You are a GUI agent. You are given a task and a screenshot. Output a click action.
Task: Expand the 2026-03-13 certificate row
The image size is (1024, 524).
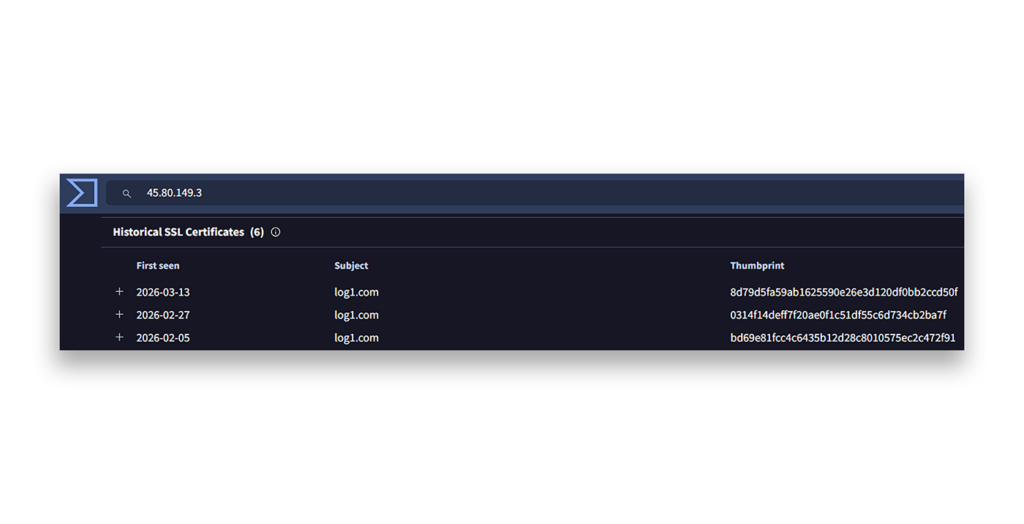(x=120, y=292)
